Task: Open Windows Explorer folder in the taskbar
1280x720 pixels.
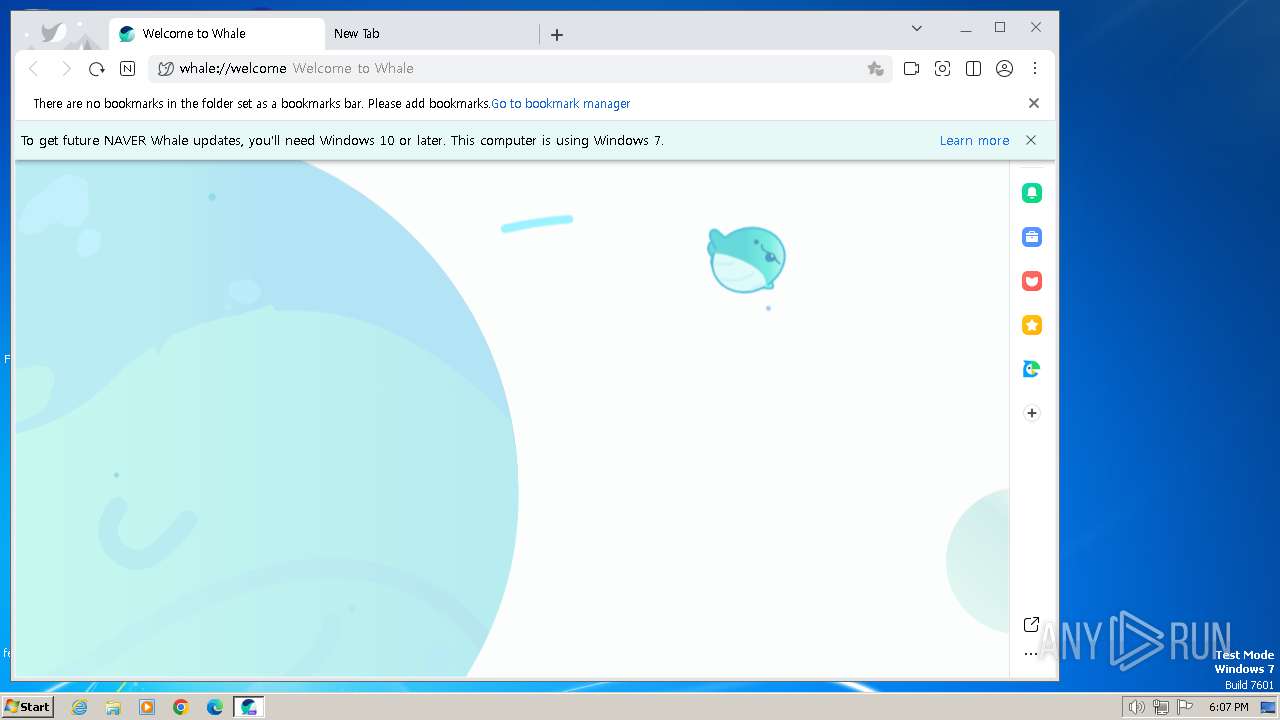Action: (x=113, y=707)
